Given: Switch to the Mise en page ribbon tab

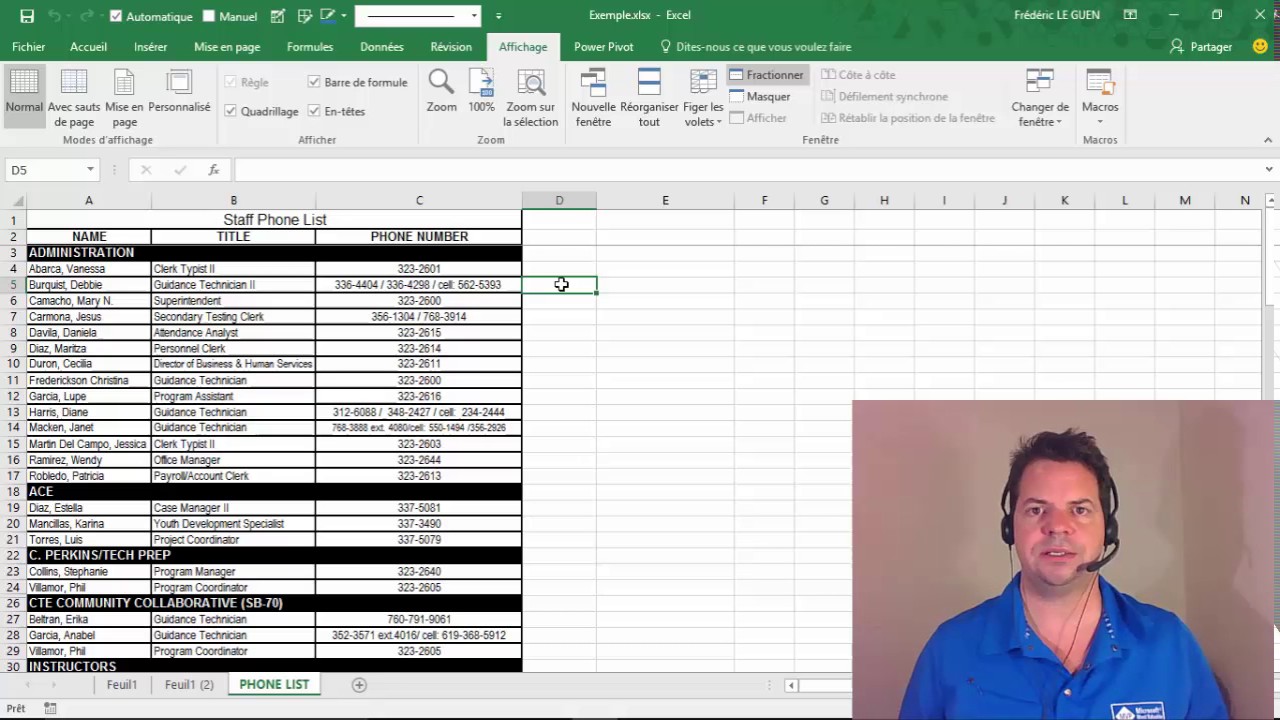Looking at the screenshot, I should click(x=227, y=47).
